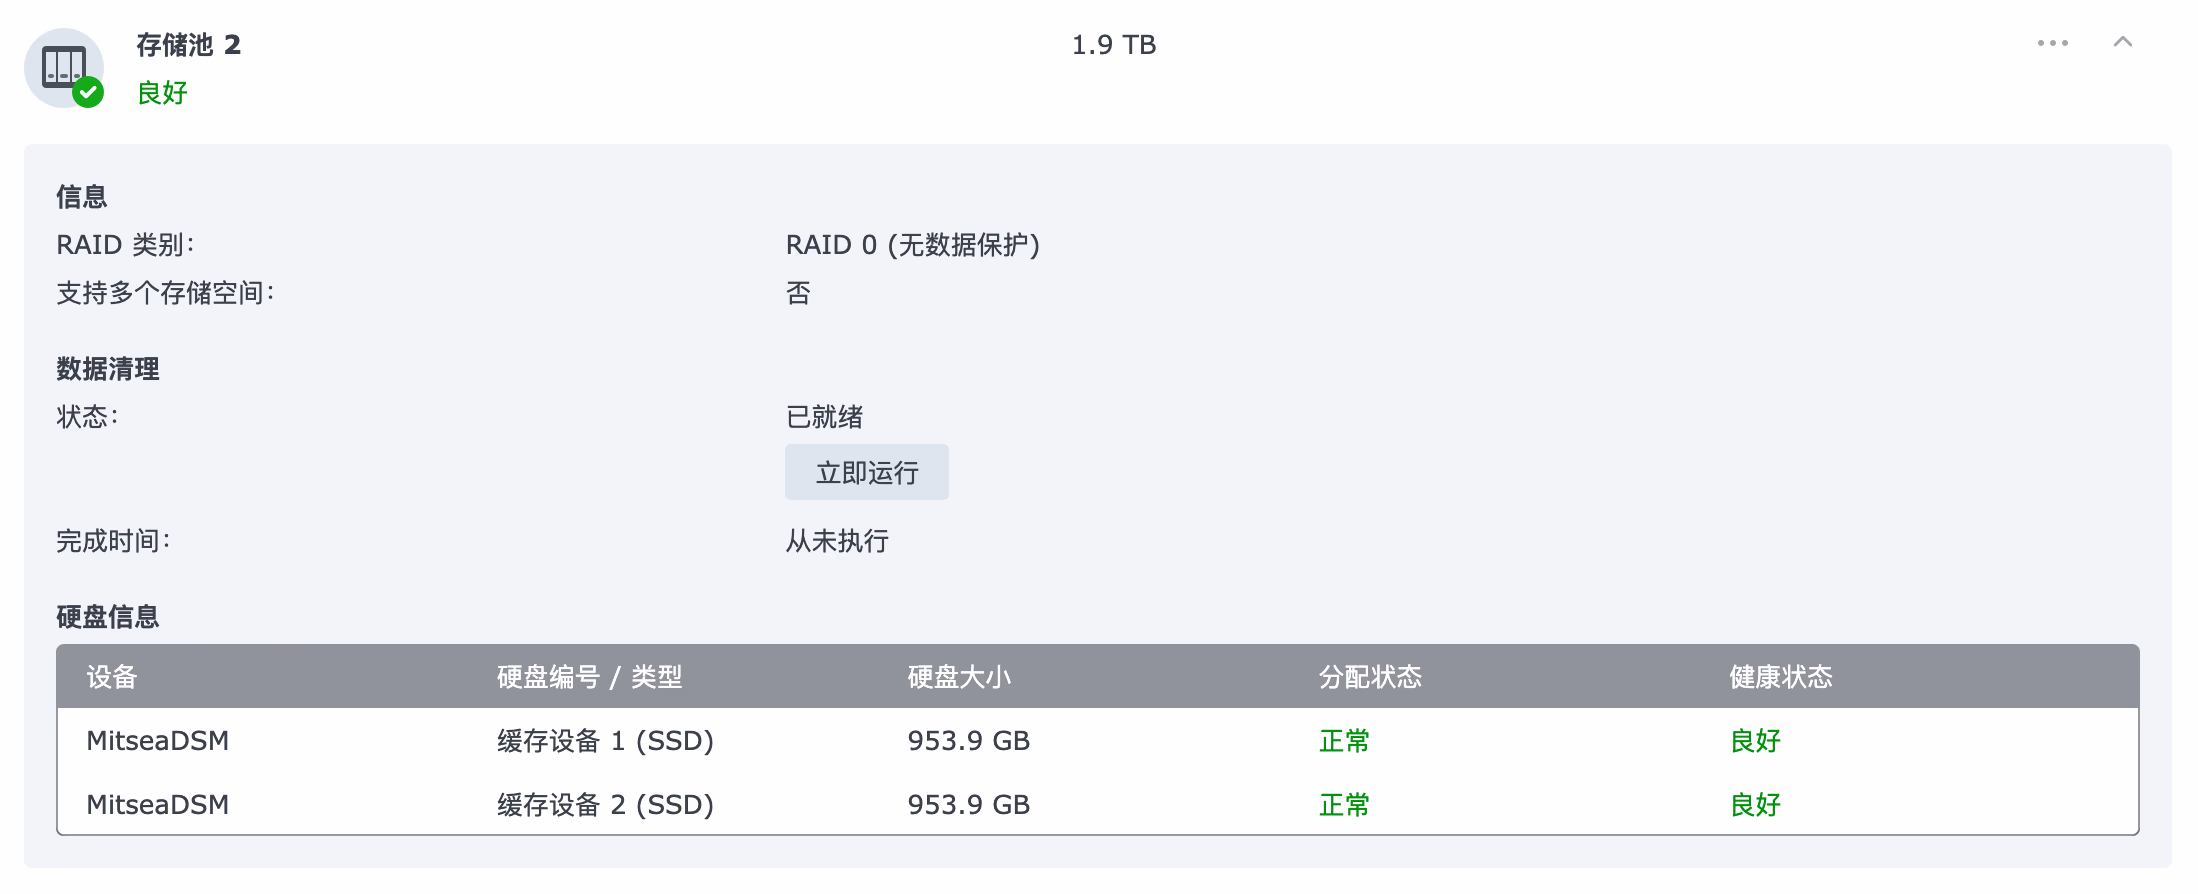Click 正常 status for 缓存设备 1
Screen dimensions: 2198x894
click(1344, 741)
